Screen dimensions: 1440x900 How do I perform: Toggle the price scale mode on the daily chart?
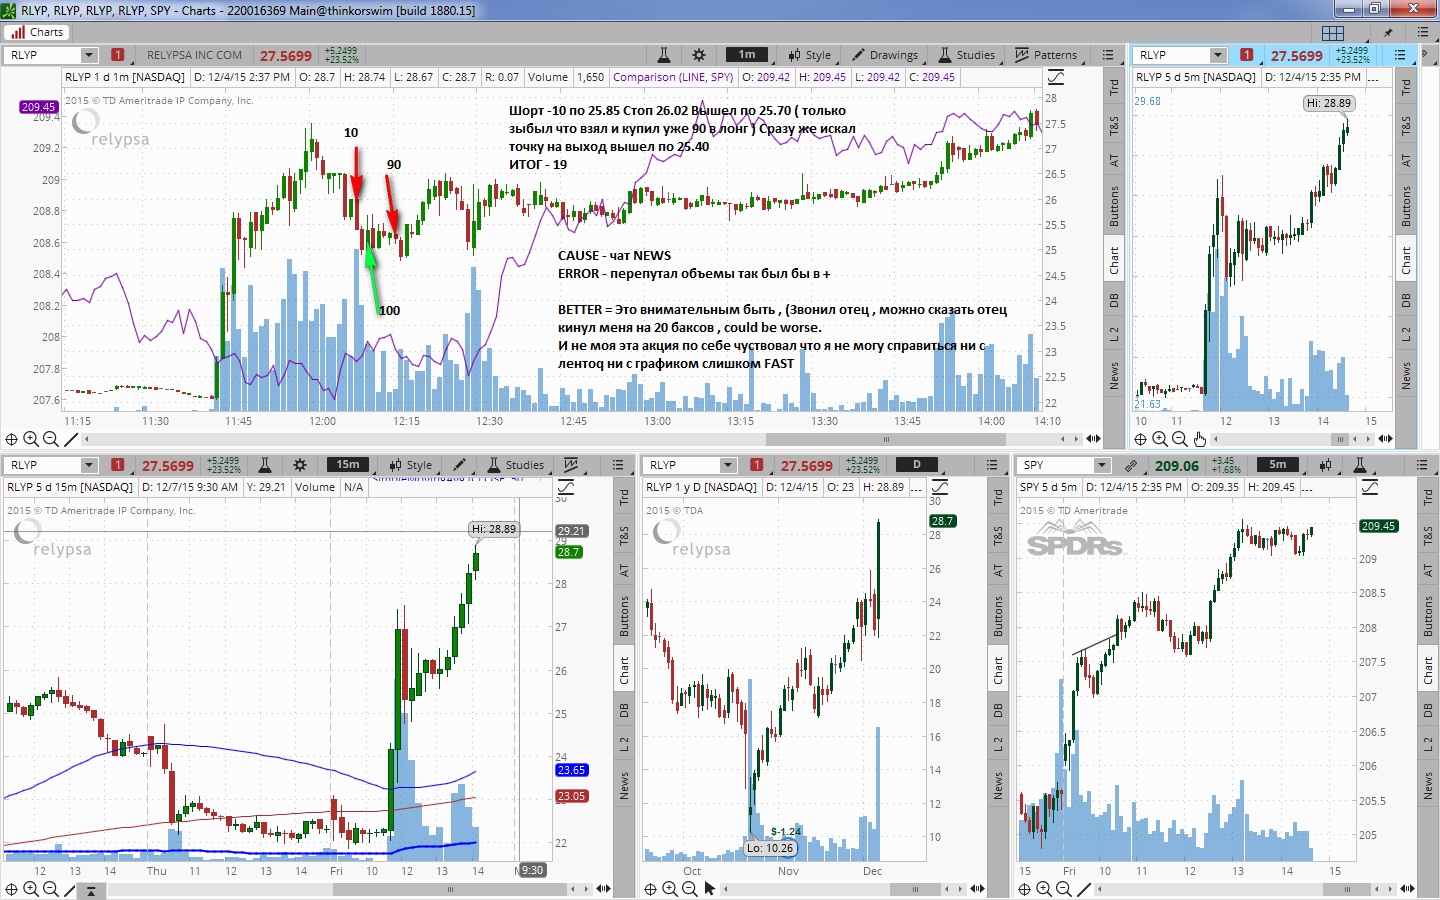point(939,487)
